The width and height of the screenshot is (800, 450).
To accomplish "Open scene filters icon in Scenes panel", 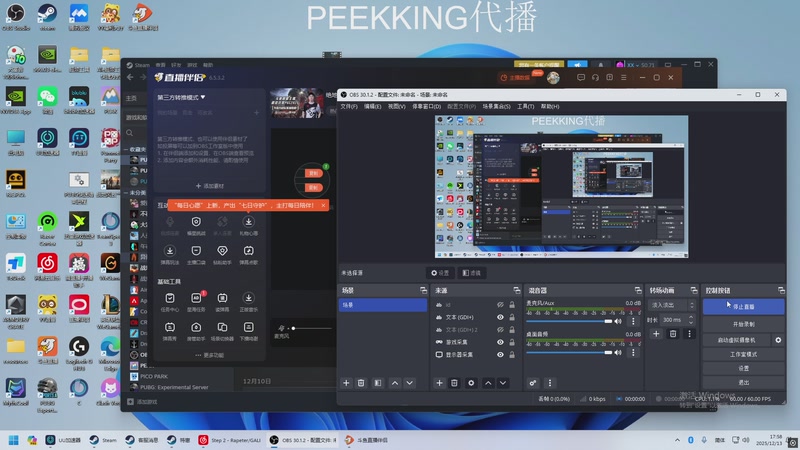I will [x=378, y=383].
